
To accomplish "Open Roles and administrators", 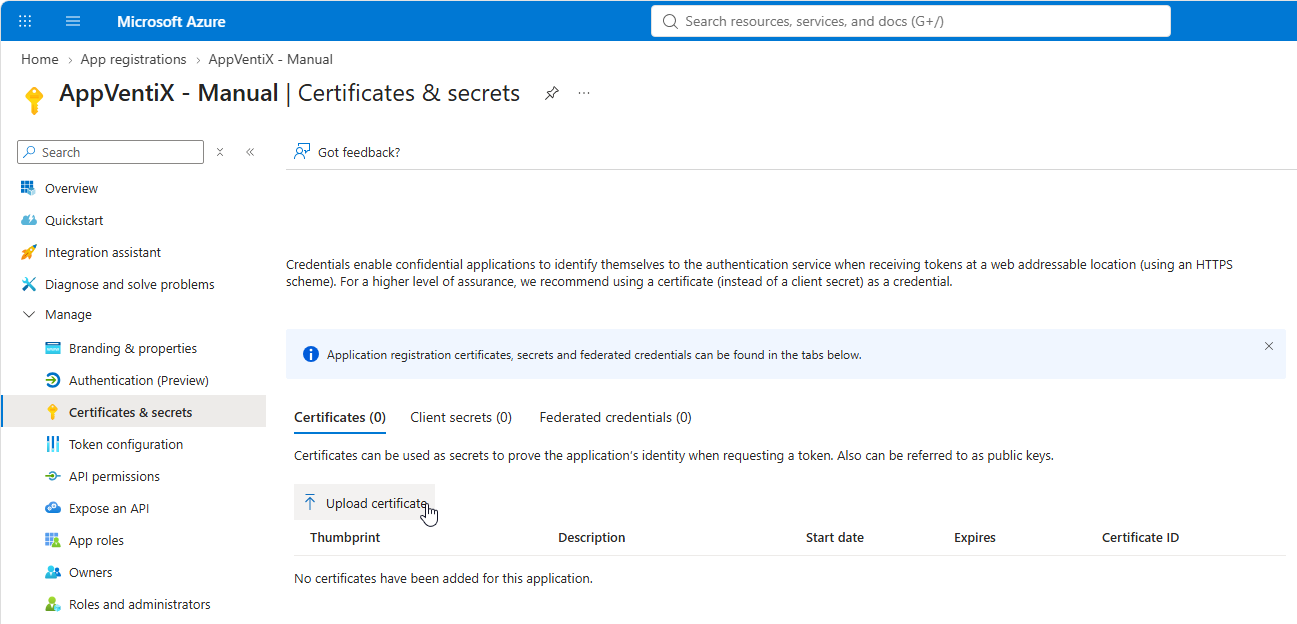I will tap(140, 604).
